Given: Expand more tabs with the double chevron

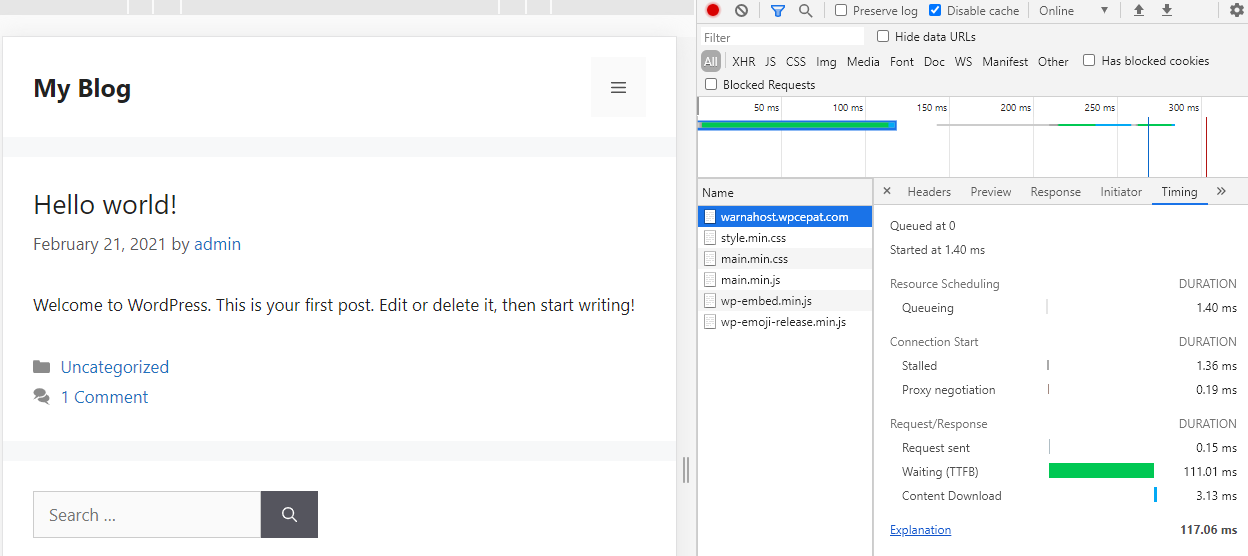Looking at the screenshot, I should 1221,191.
